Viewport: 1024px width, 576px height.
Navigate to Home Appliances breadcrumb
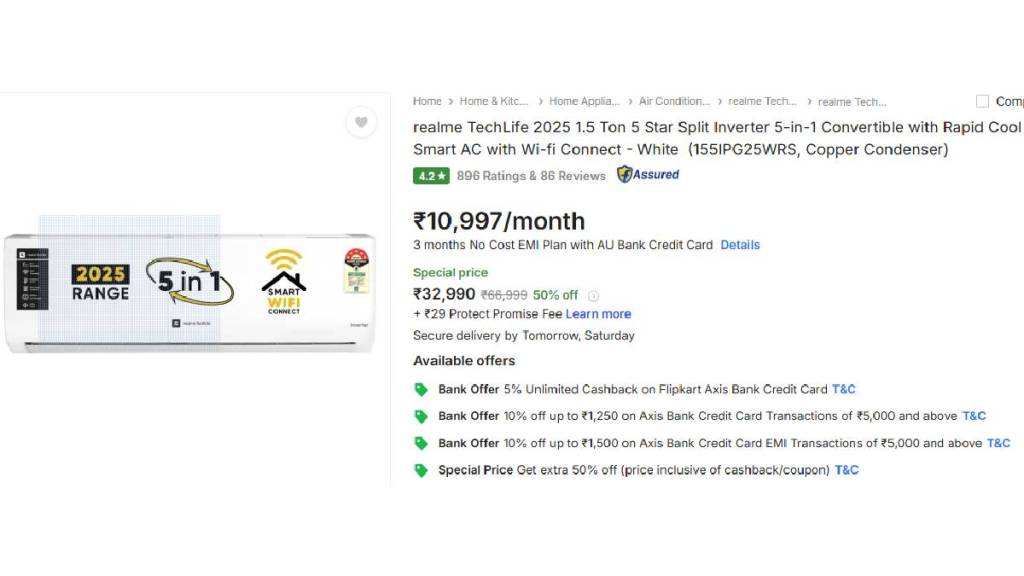[584, 101]
